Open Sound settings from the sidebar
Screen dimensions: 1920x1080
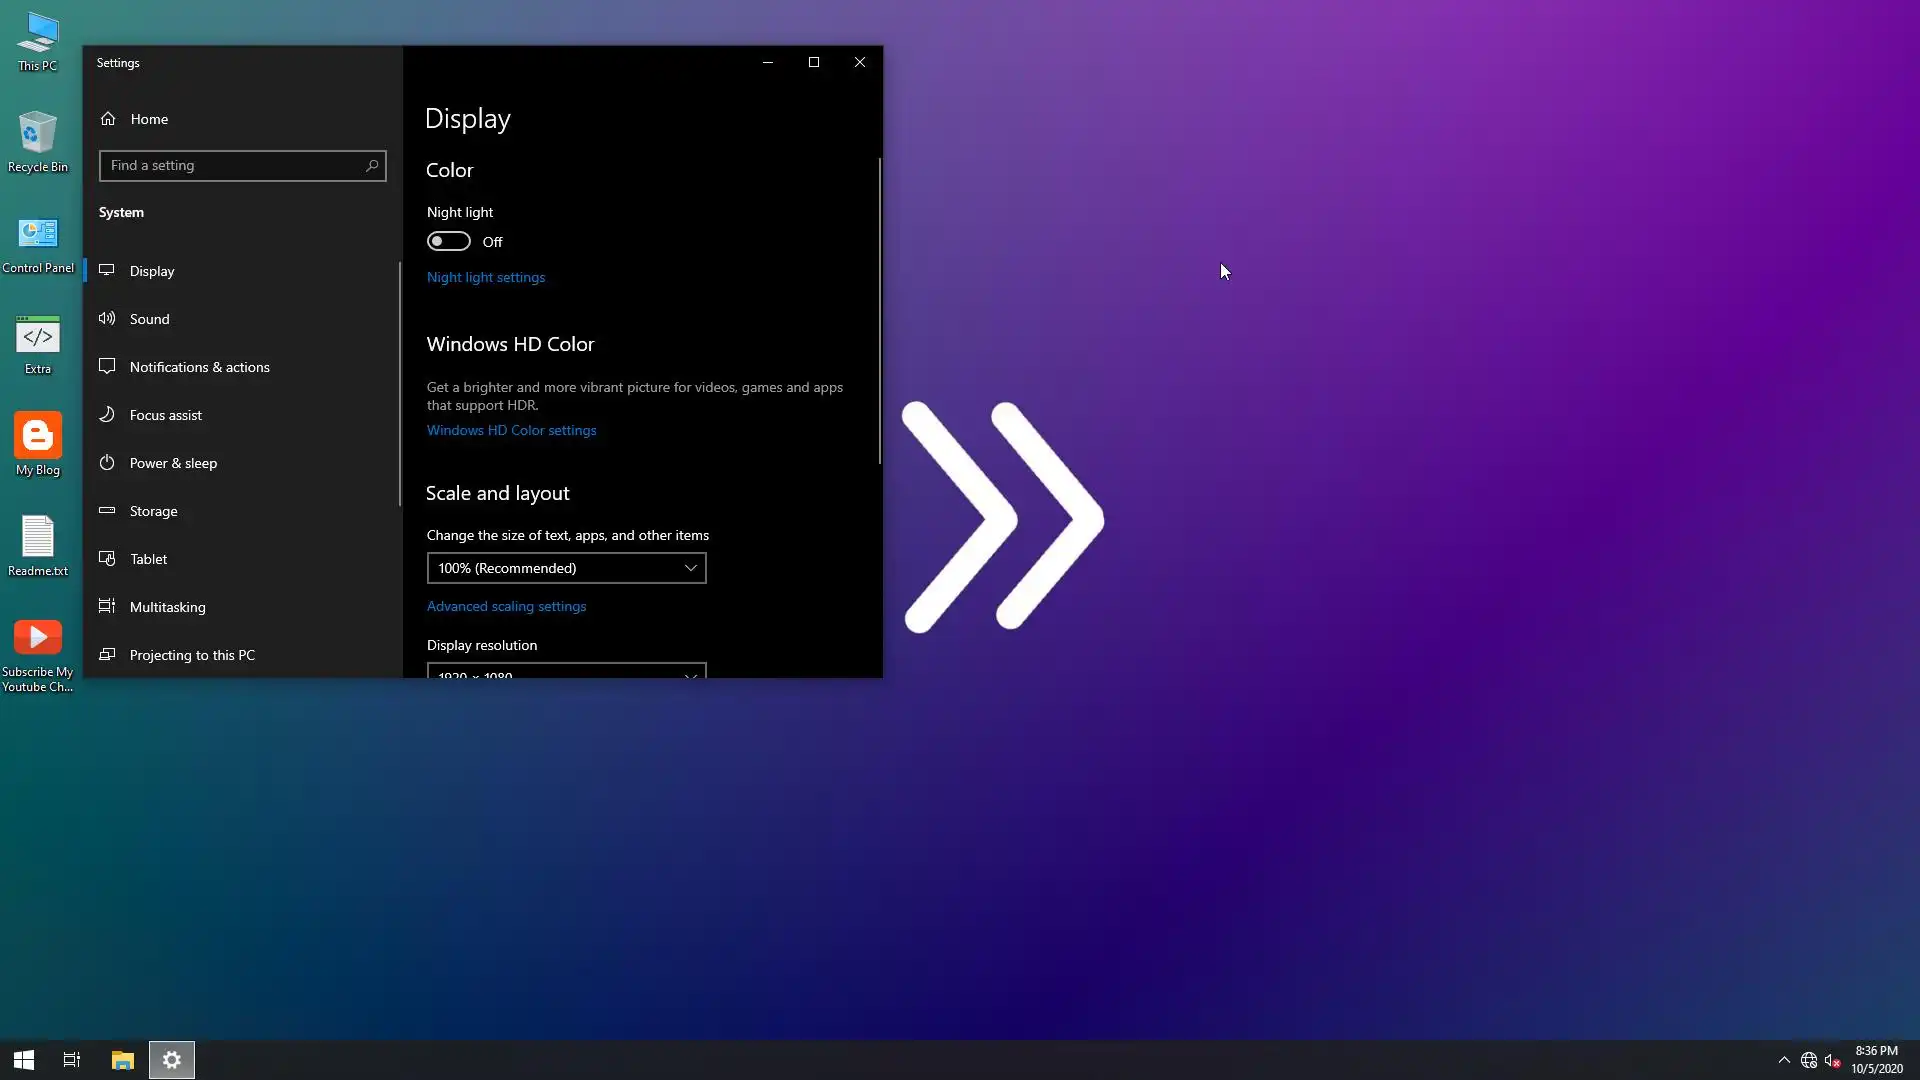[x=150, y=319]
